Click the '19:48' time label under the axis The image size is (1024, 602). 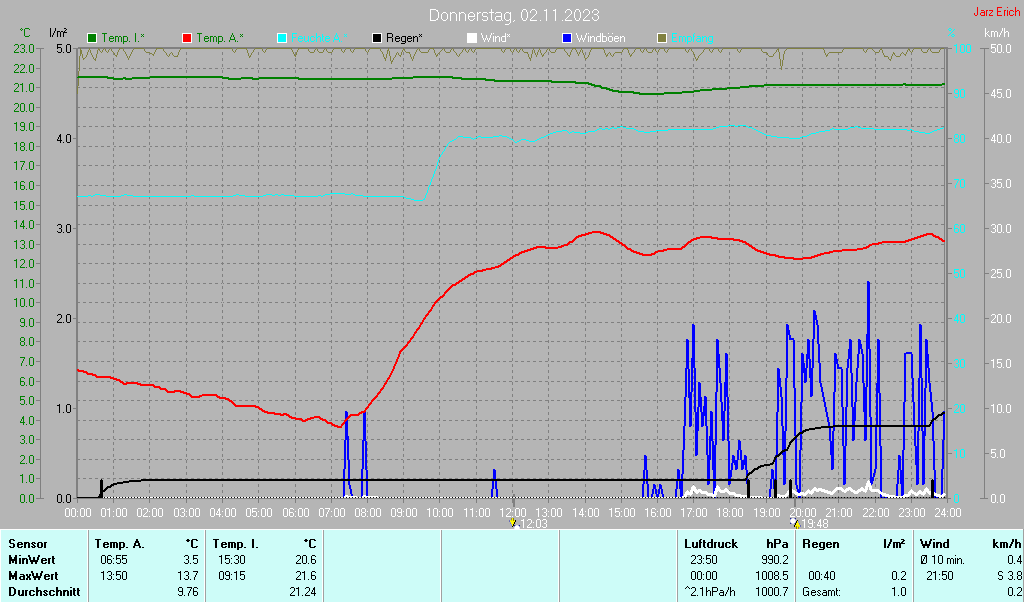coord(814,524)
